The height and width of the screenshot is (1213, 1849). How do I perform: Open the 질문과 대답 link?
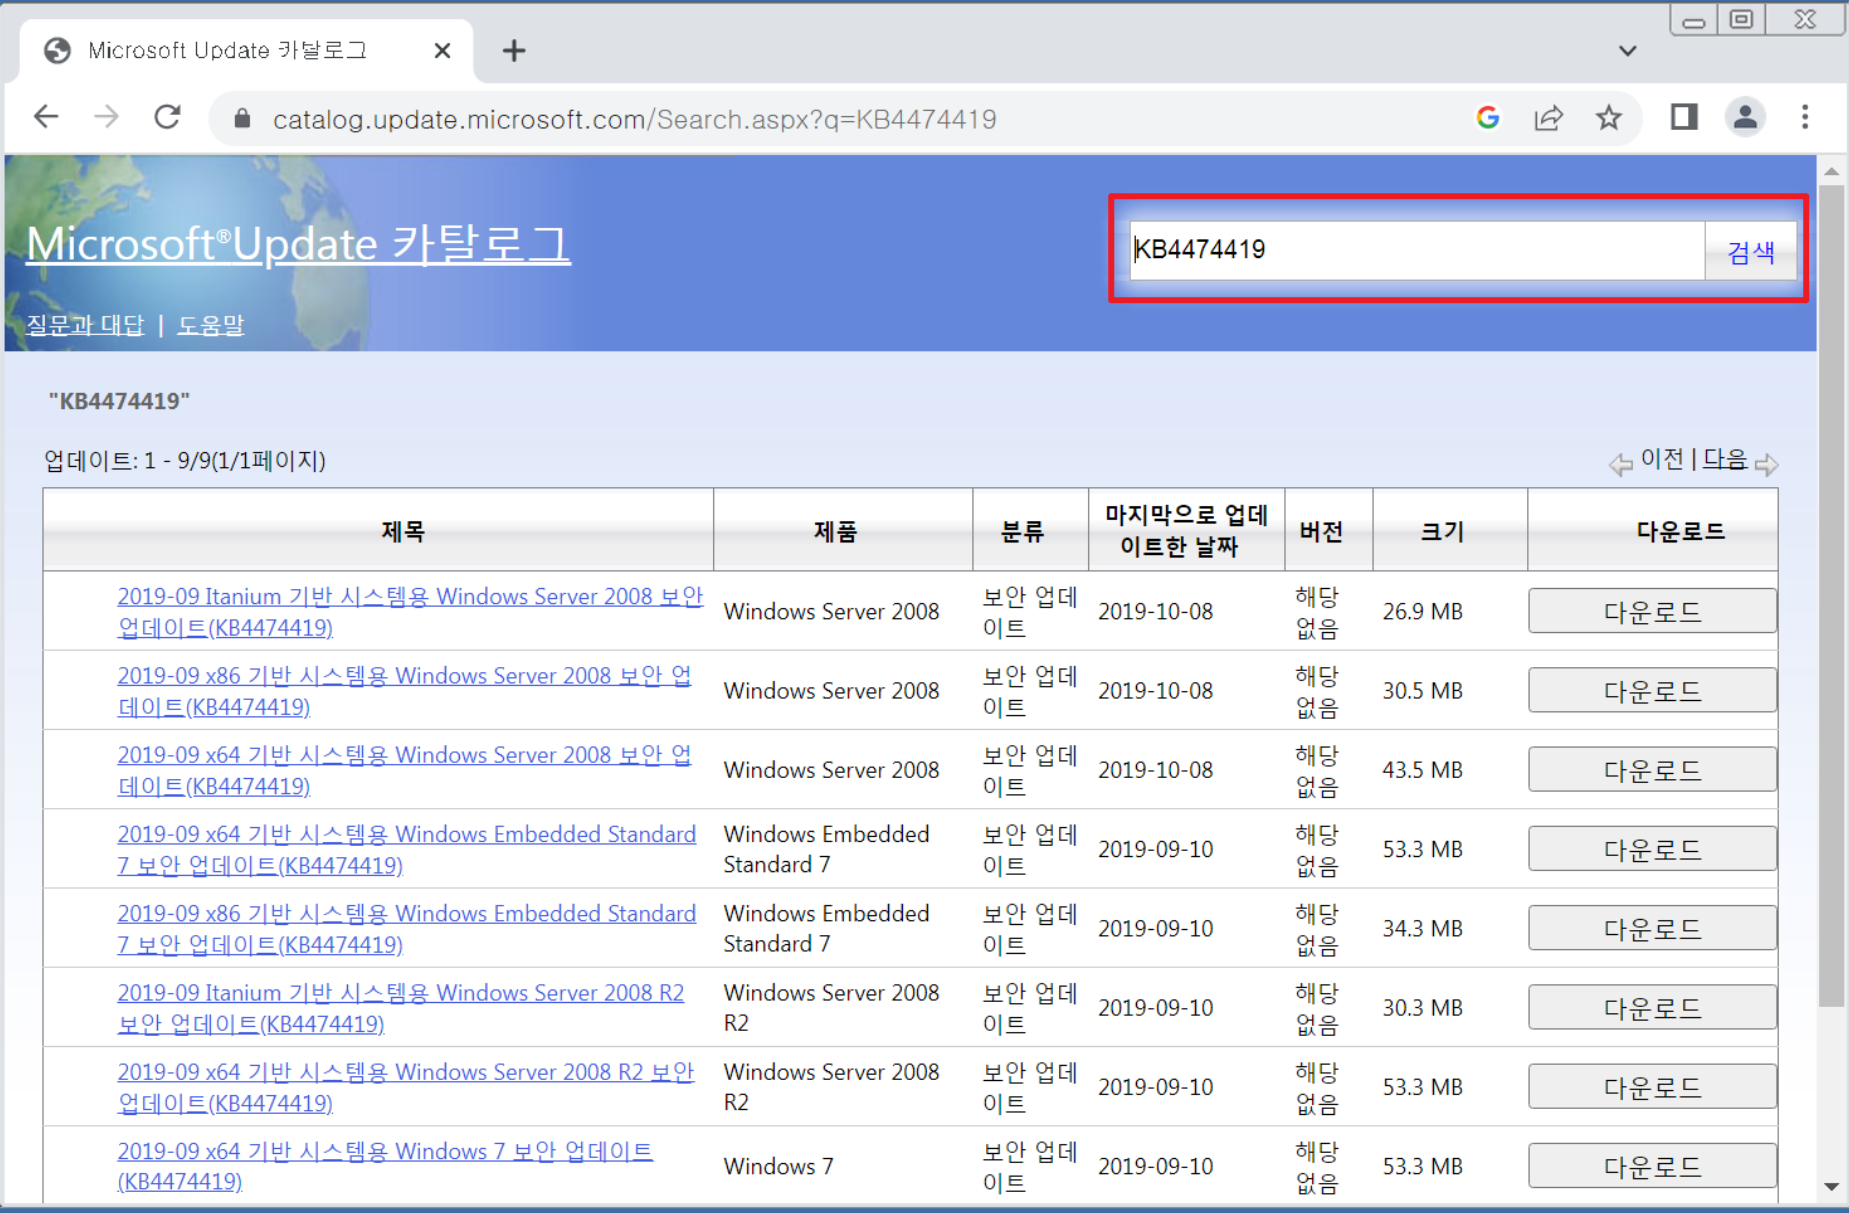(x=85, y=325)
